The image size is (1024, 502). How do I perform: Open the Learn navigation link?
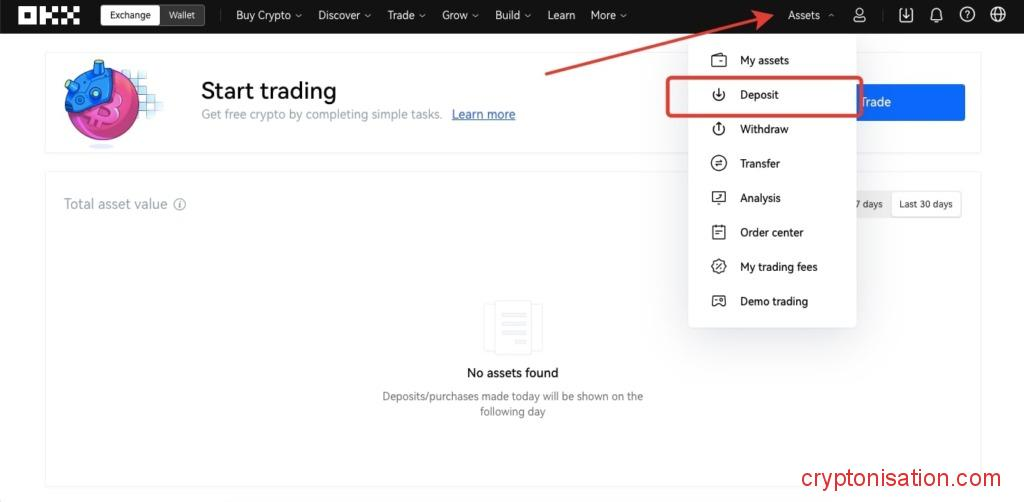(x=561, y=16)
